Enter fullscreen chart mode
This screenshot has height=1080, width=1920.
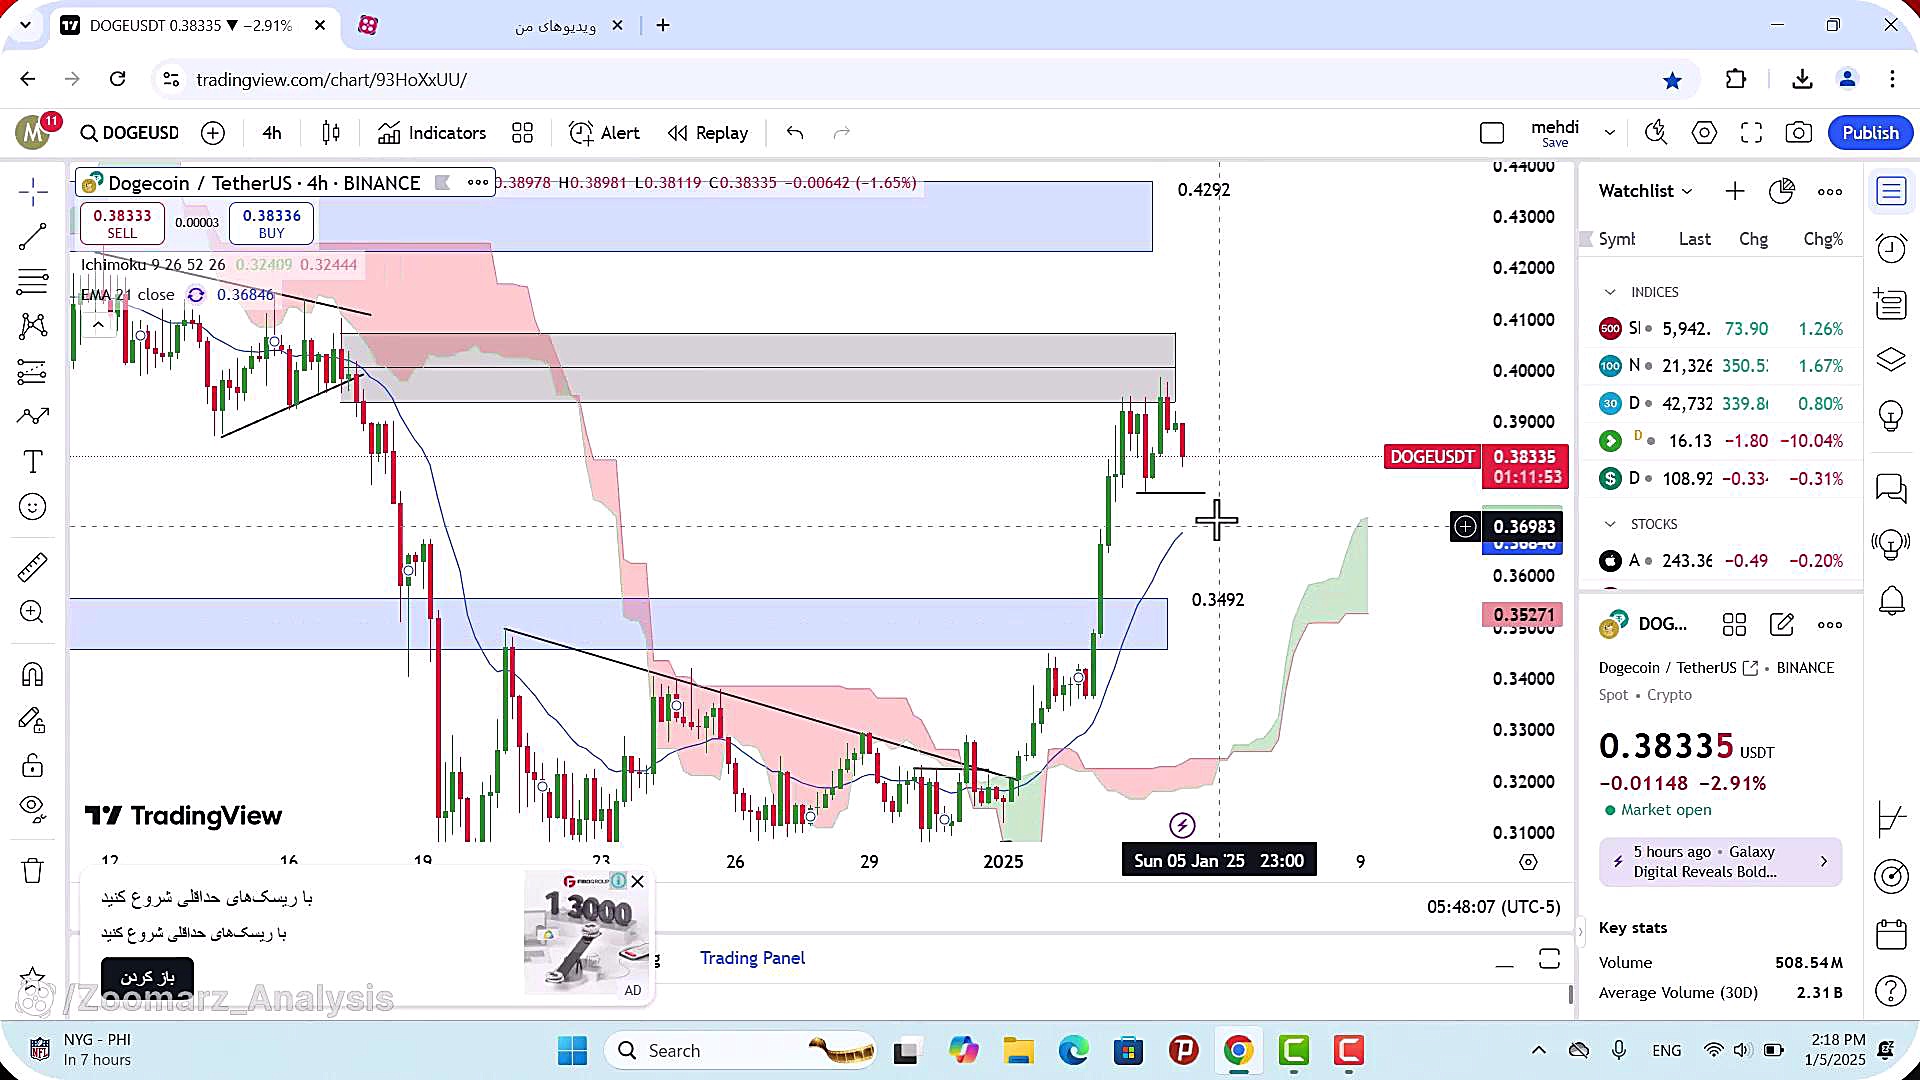coord(1751,133)
